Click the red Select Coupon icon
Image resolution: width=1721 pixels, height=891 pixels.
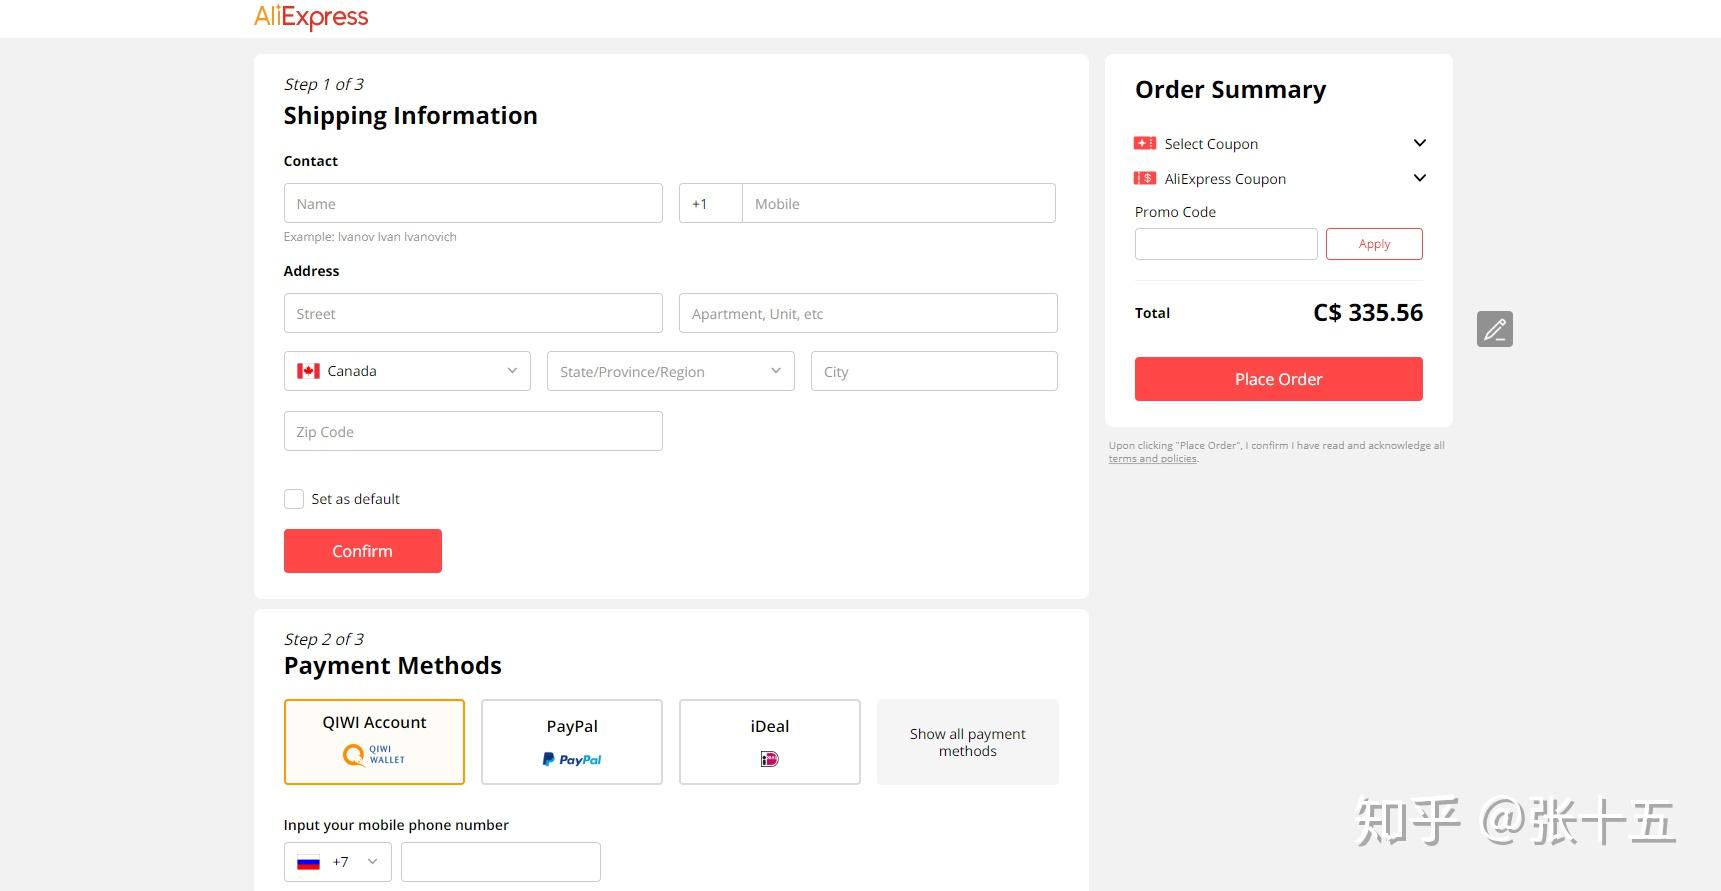coord(1144,143)
